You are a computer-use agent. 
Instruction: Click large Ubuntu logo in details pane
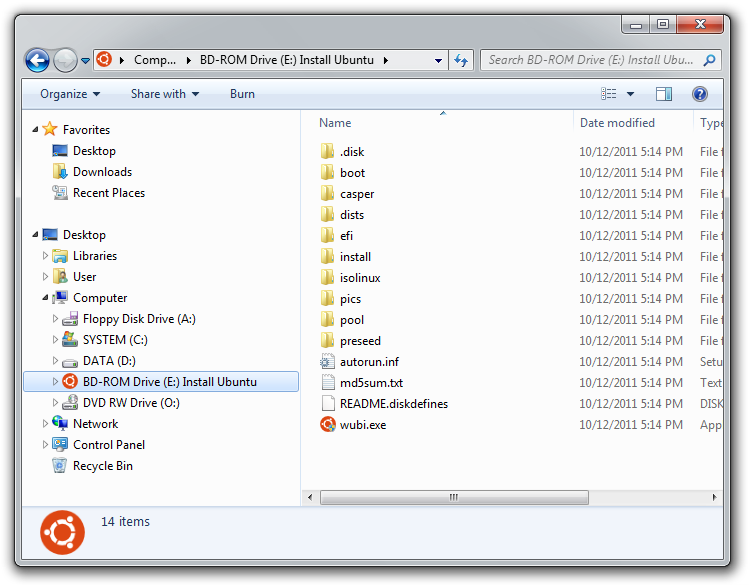point(63,532)
